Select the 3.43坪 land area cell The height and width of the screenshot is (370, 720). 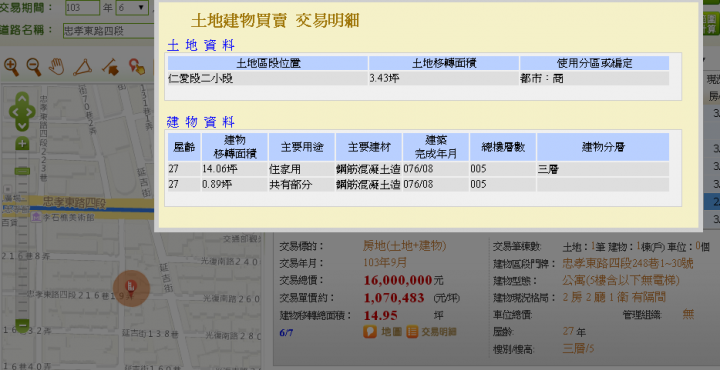click(x=444, y=78)
